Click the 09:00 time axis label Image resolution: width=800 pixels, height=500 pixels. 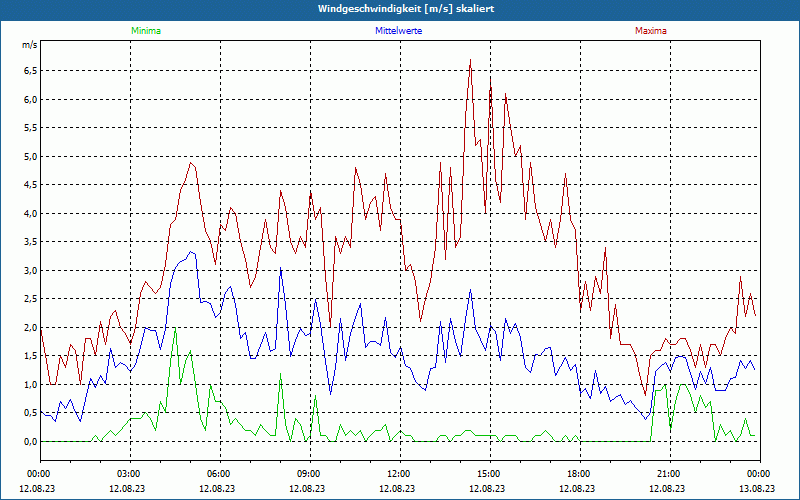point(310,474)
